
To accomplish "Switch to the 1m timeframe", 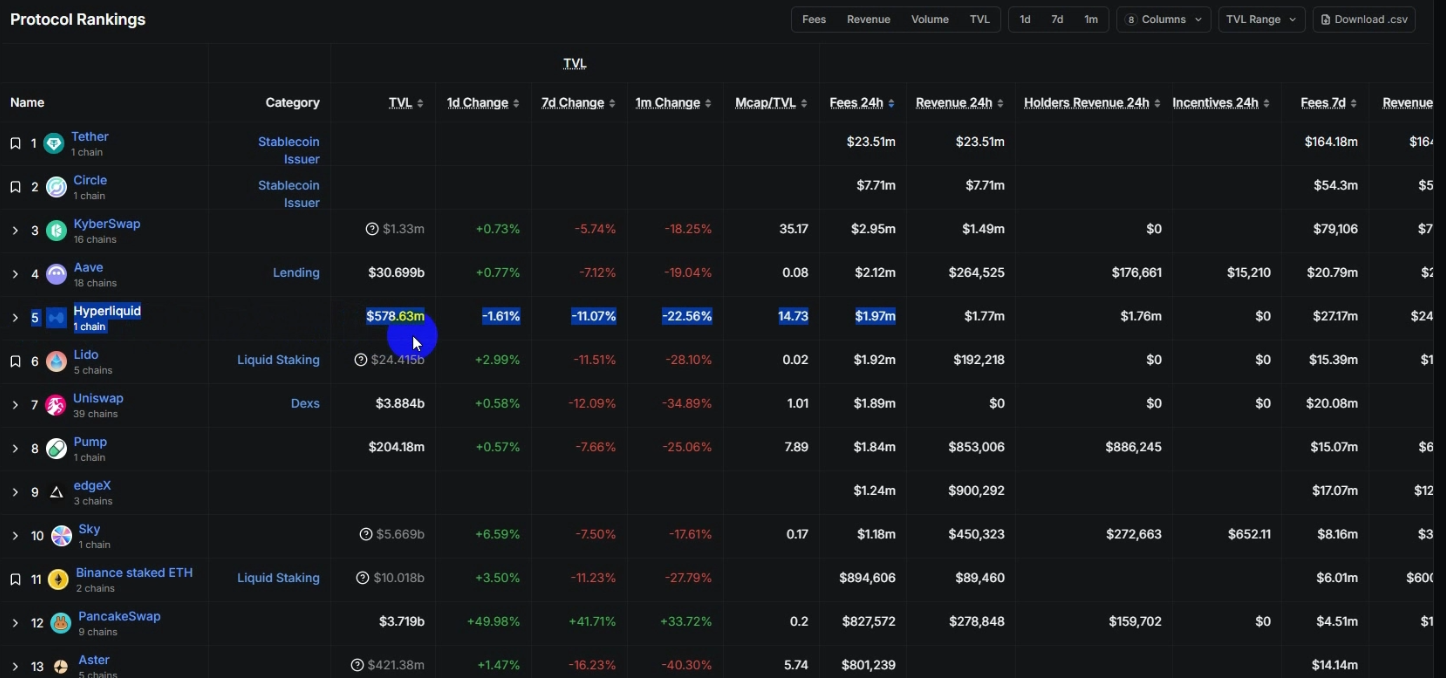I will point(1091,19).
